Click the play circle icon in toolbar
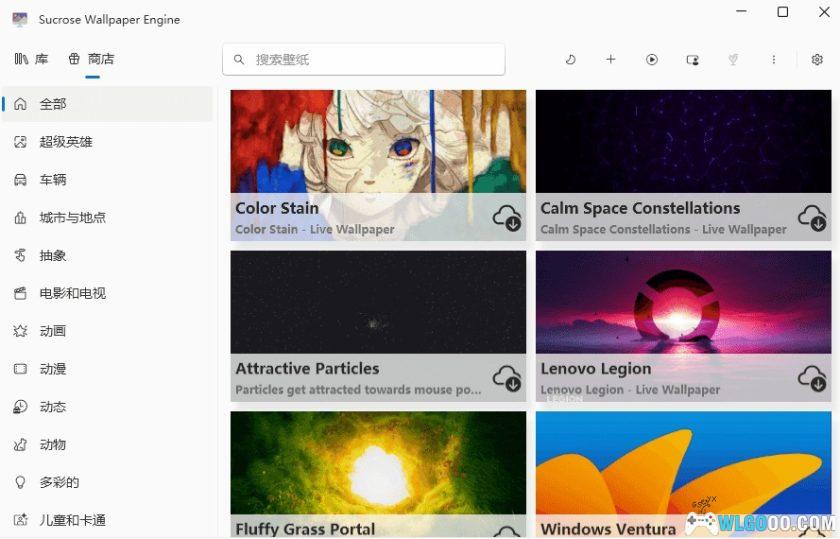This screenshot has height=539, width=840. [651, 59]
